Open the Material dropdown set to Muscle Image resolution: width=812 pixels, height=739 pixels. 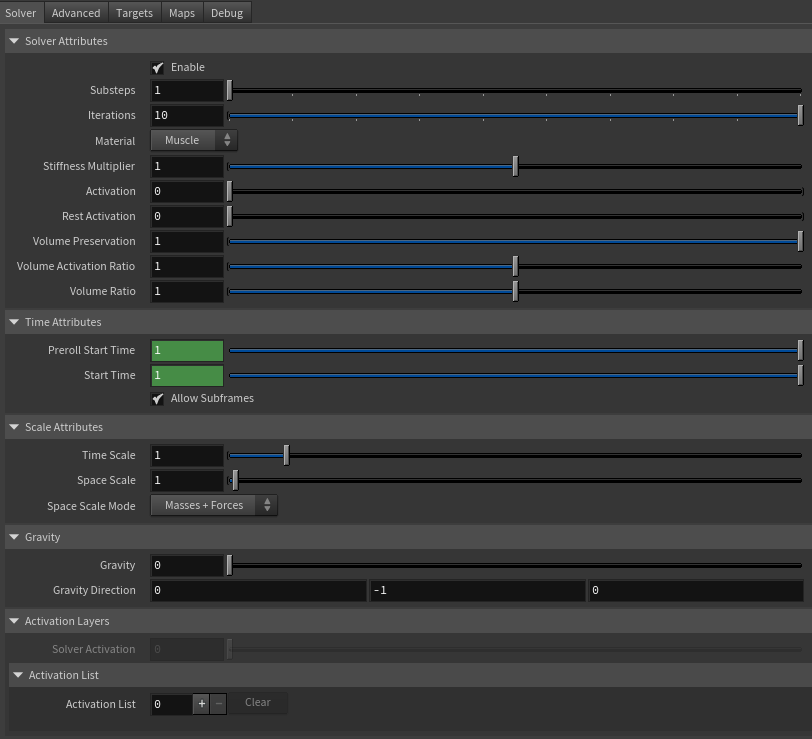(x=194, y=140)
